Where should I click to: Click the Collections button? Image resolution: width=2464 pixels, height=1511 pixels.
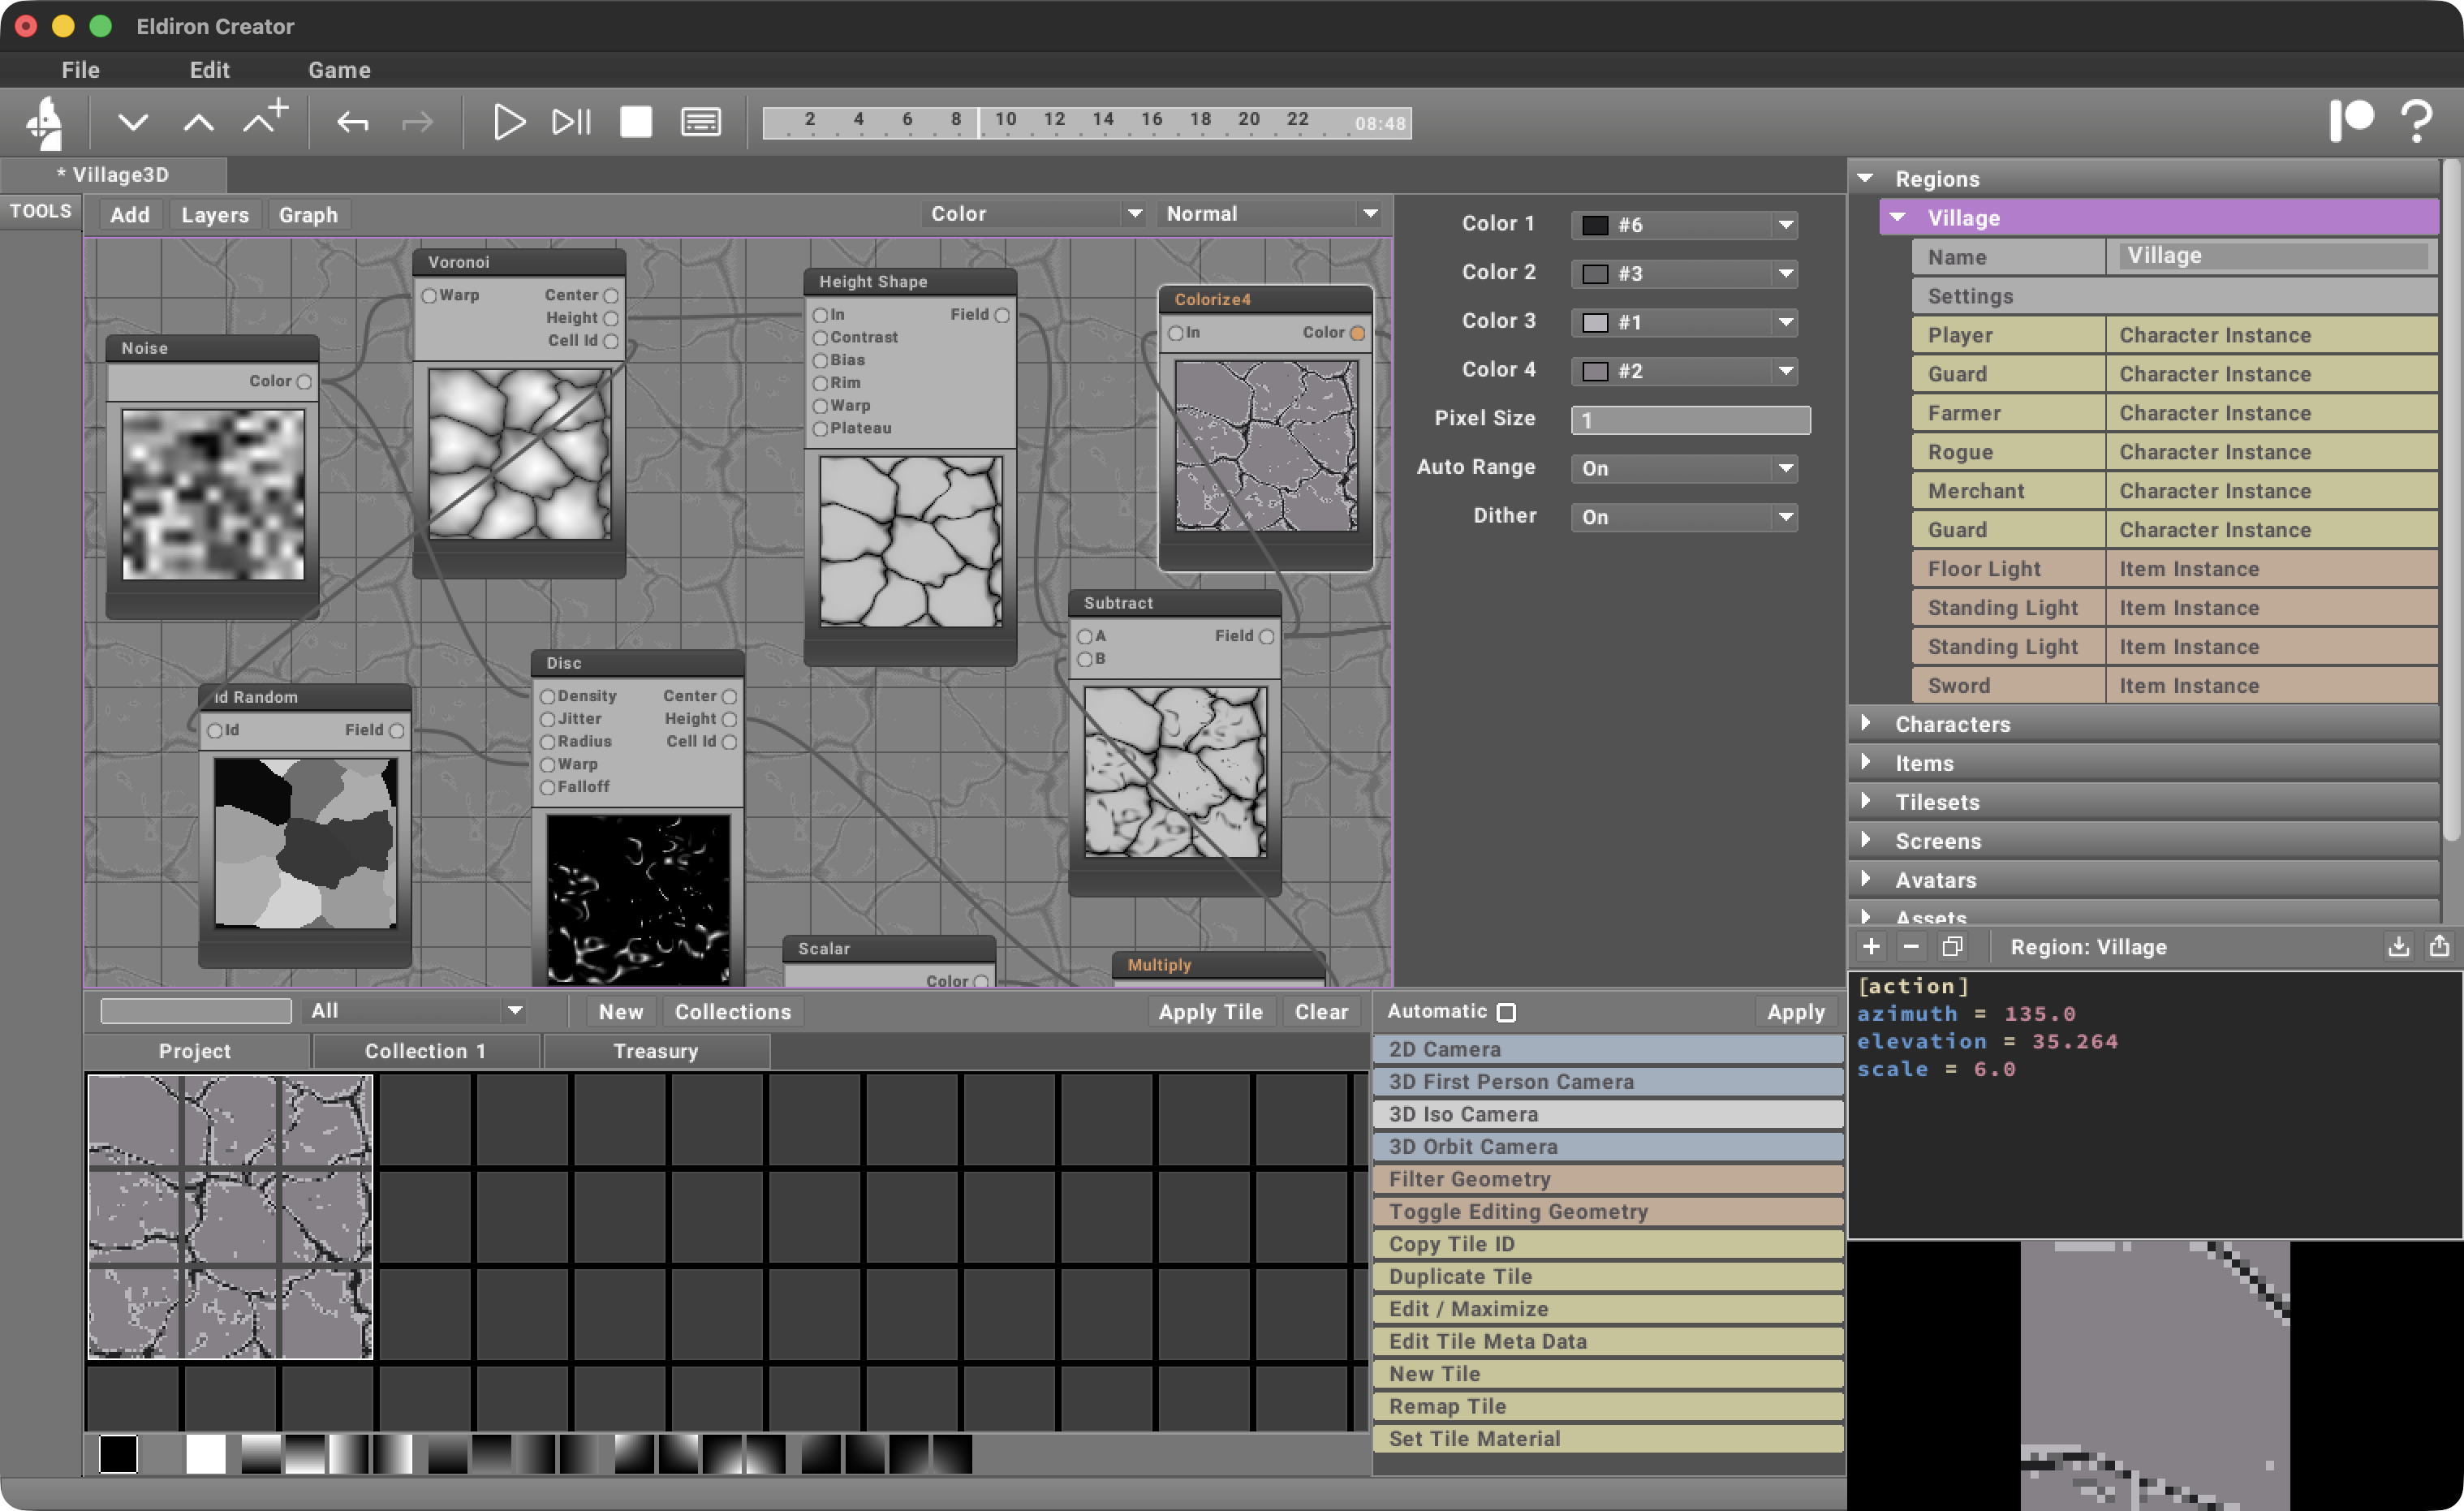click(732, 1011)
